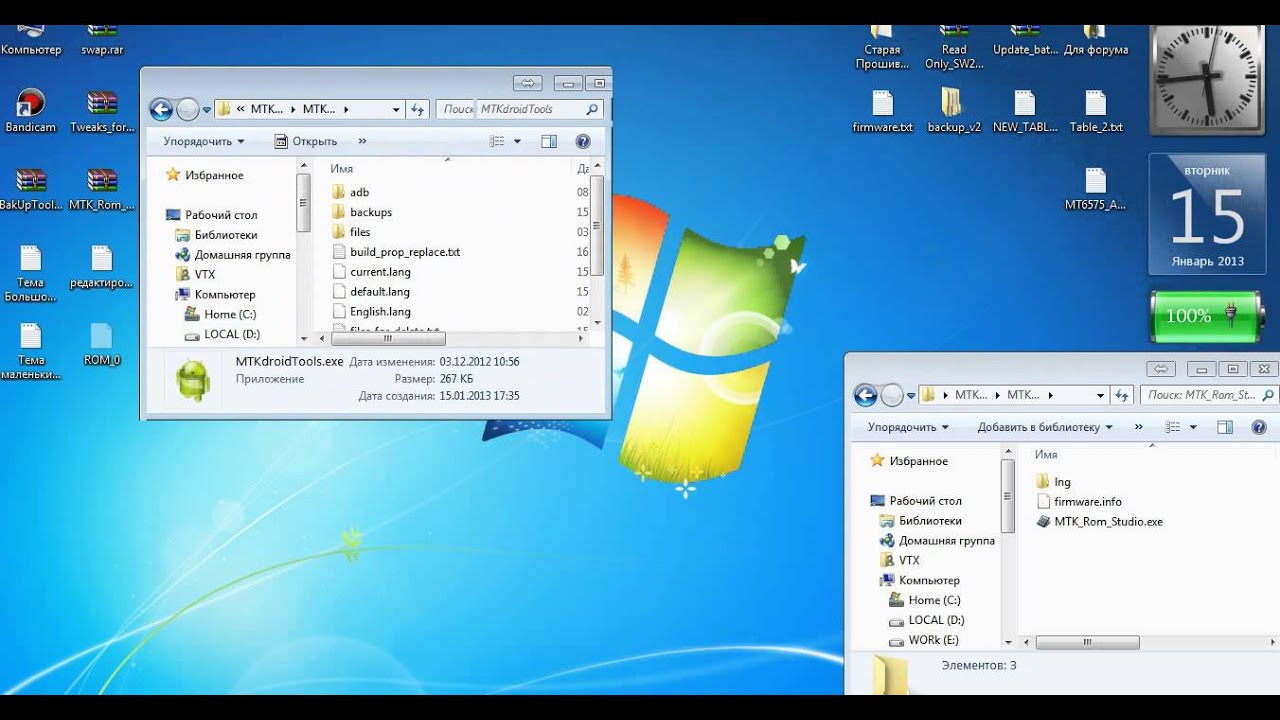Go back in MTK_Rom_Studio window

[x=865, y=395]
